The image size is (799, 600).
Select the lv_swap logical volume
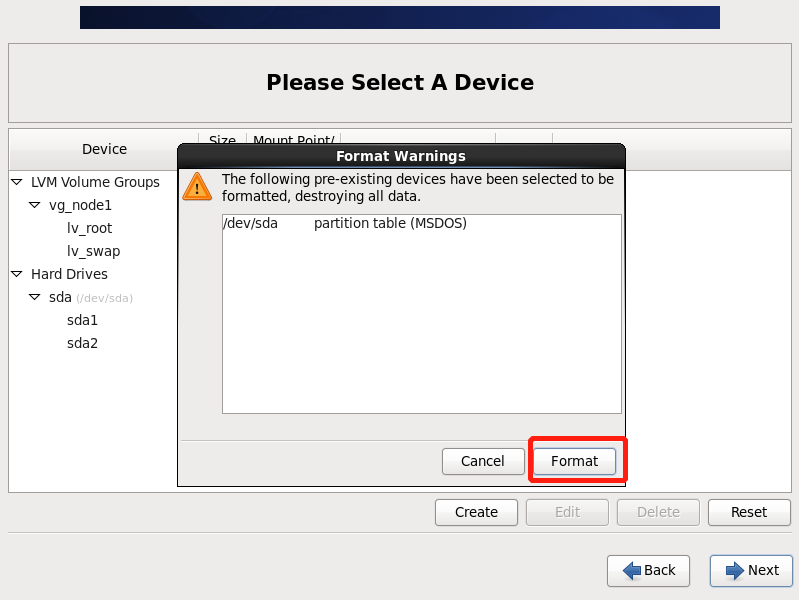(93, 251)
